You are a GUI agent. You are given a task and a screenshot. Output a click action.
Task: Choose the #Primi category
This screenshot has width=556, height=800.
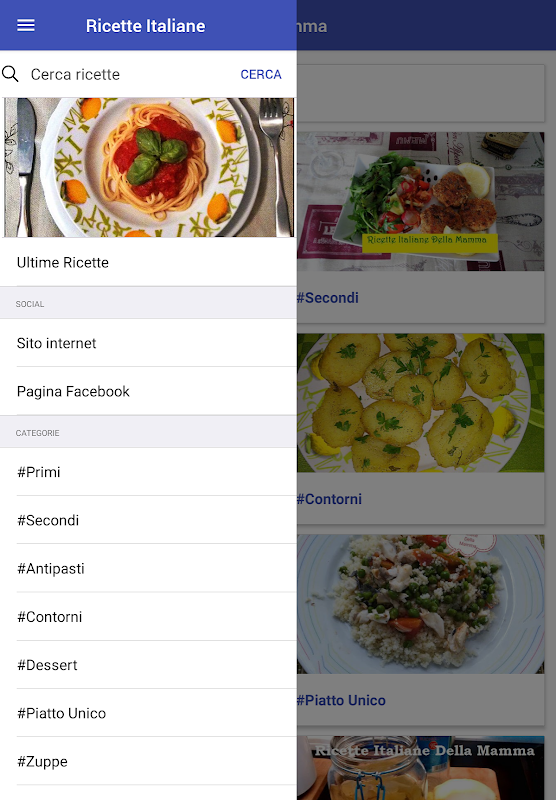148,472
